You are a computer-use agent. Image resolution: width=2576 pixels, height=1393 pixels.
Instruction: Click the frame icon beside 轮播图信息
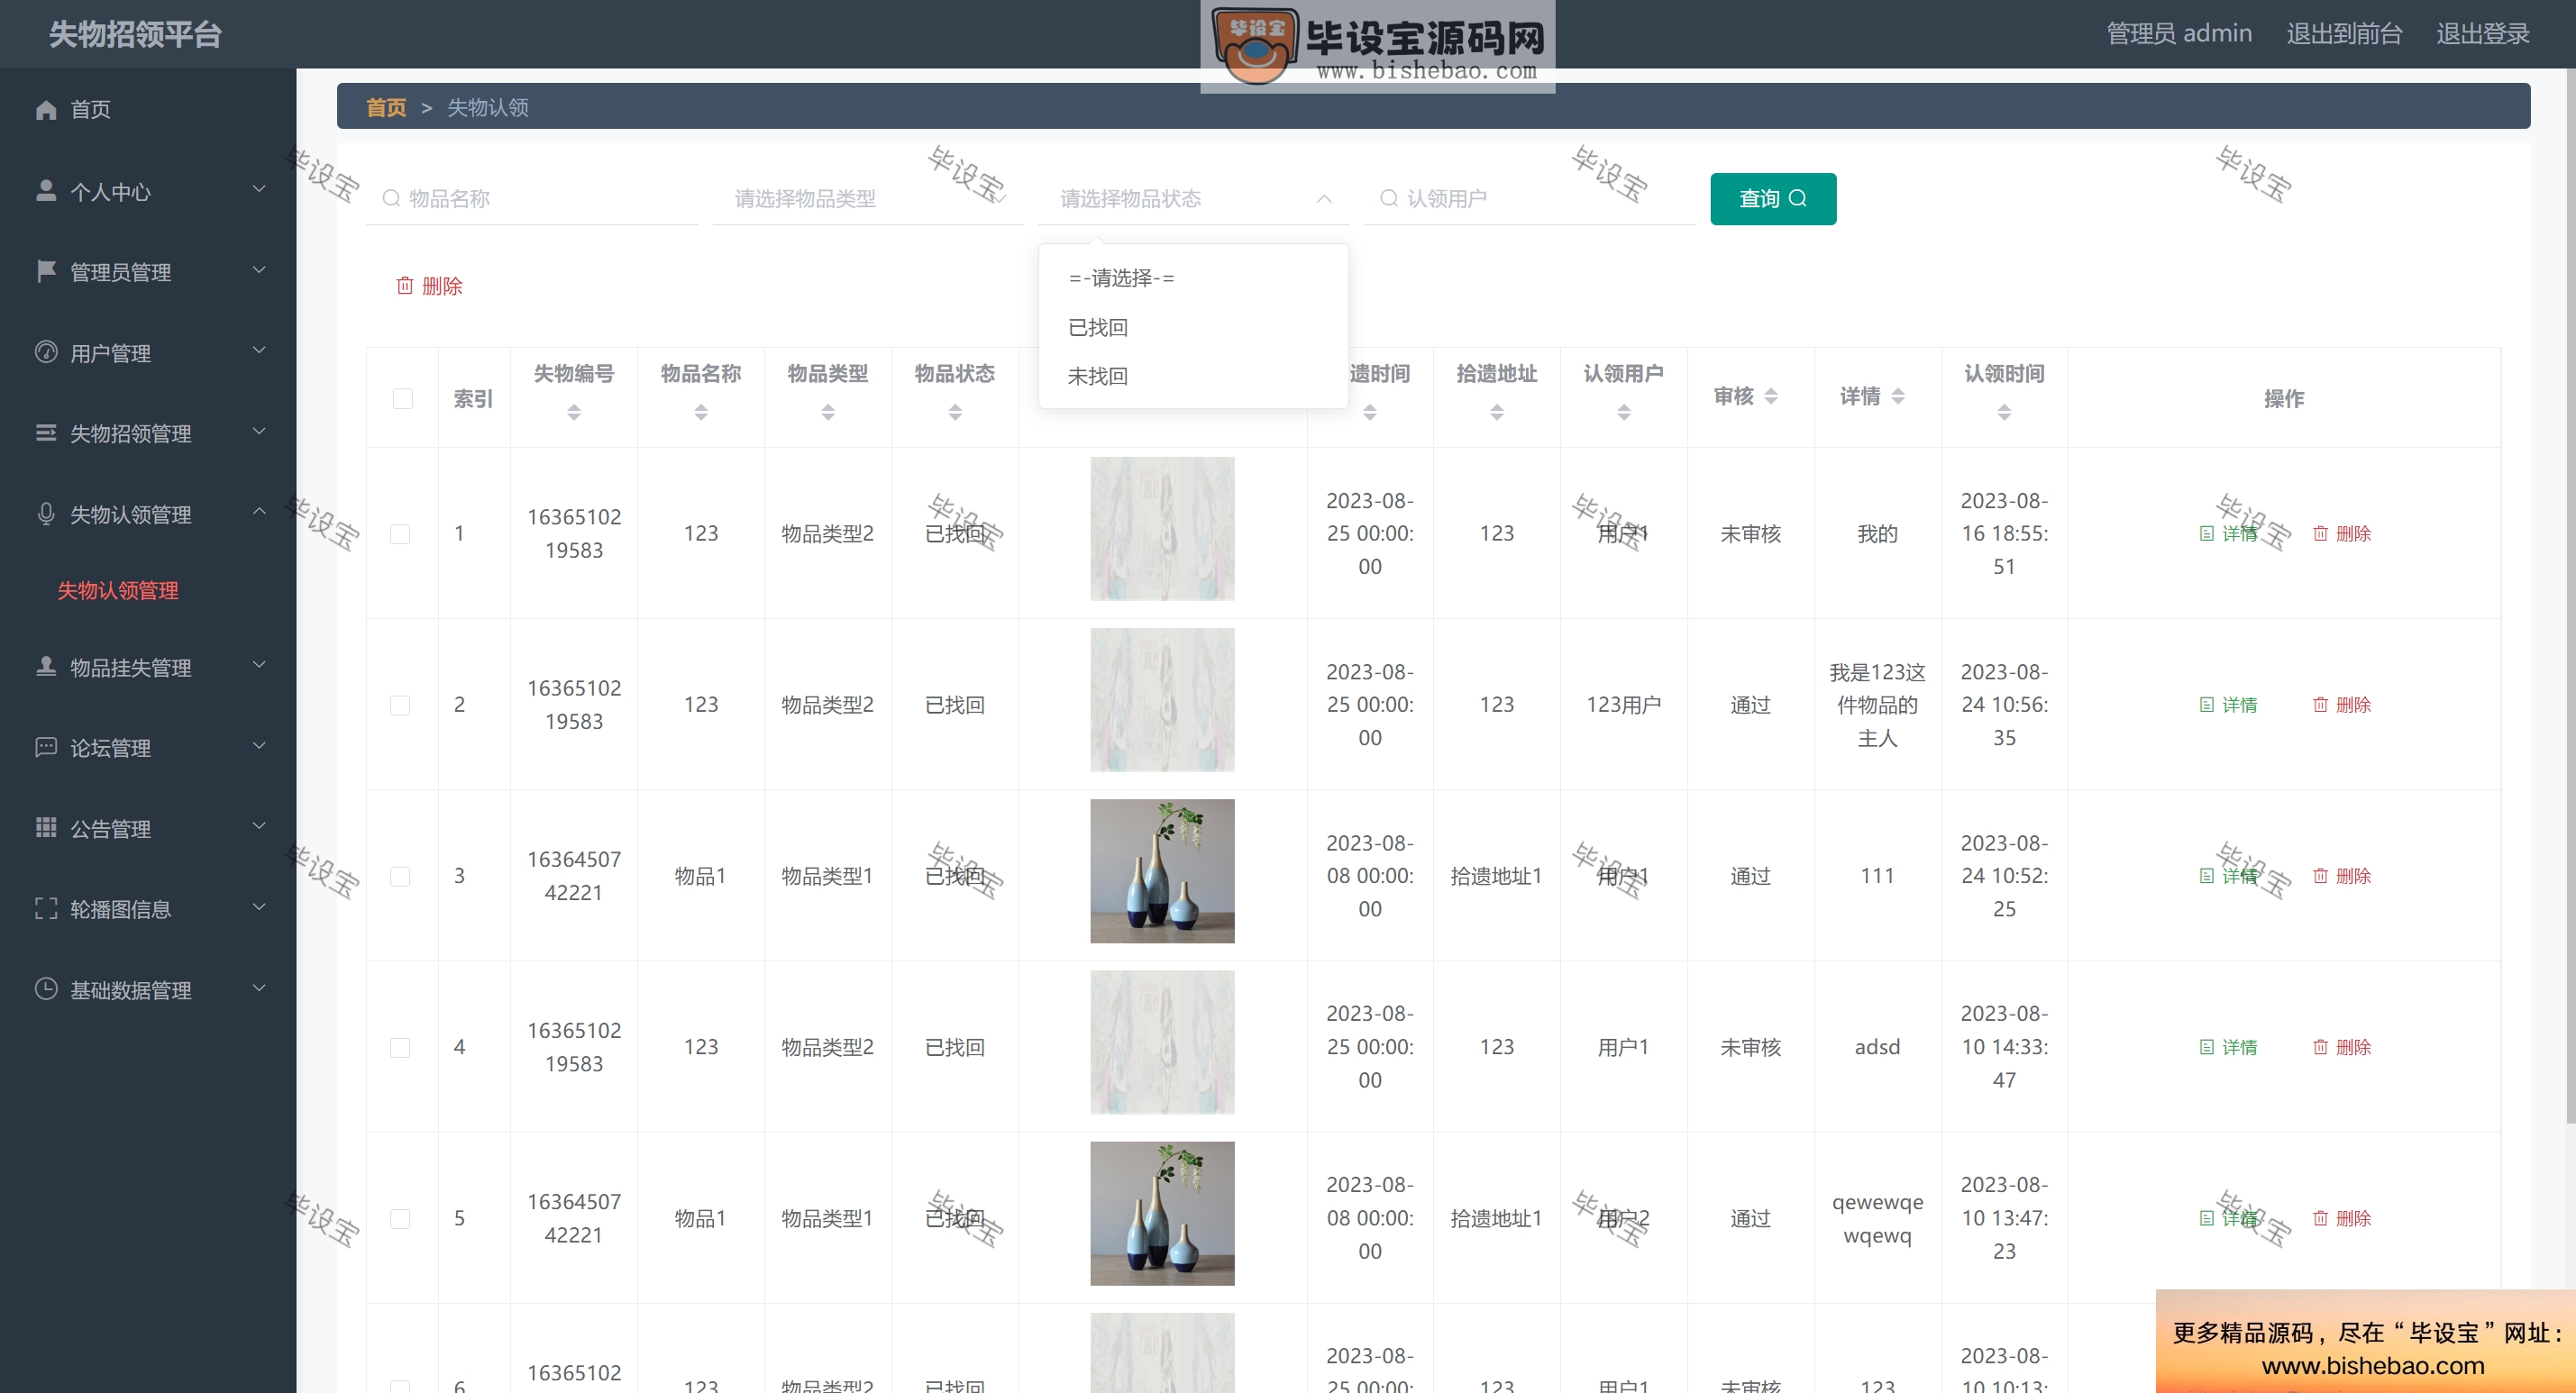pyautogui.click(x=46, y=908)
